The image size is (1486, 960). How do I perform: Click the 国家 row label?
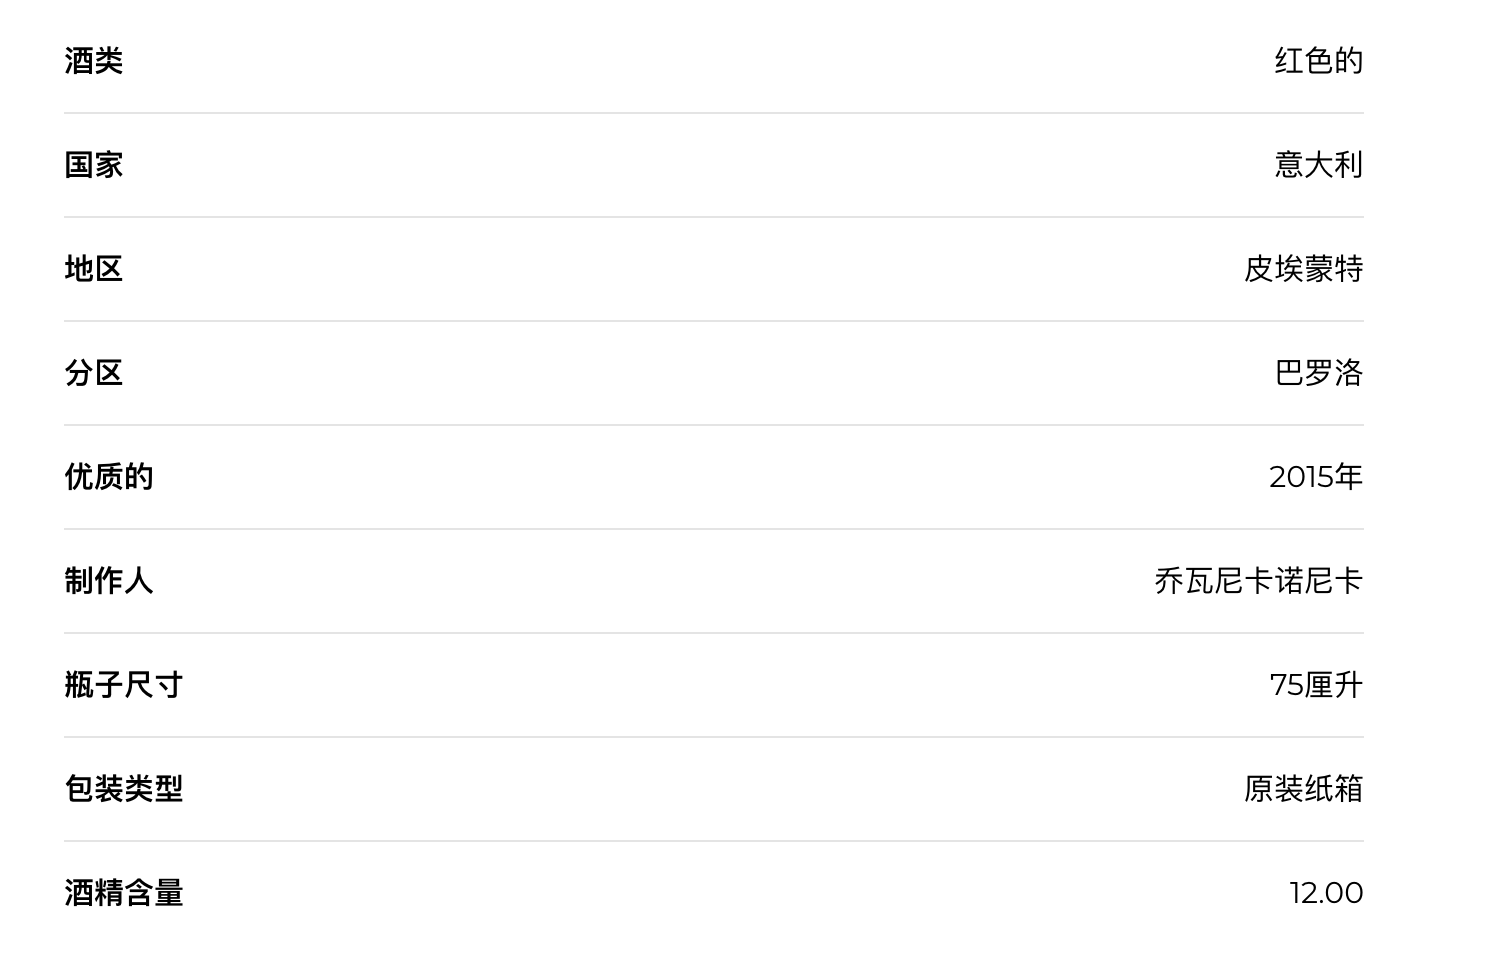[94, 165]
